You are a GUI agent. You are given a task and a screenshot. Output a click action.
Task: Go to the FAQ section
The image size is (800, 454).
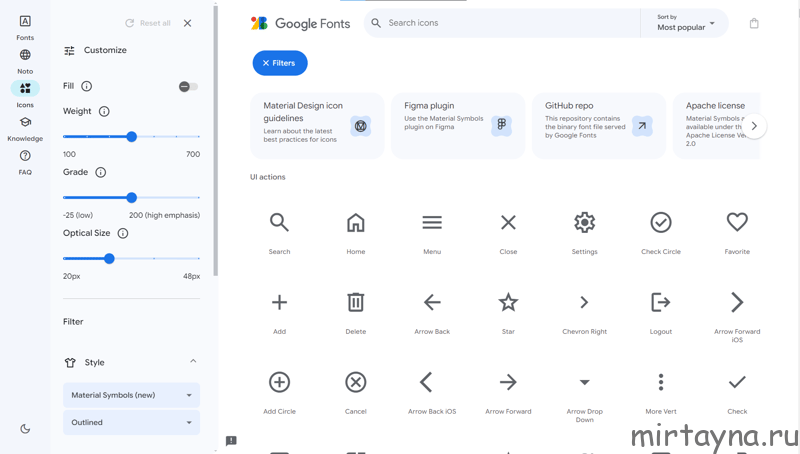point(25,162)
